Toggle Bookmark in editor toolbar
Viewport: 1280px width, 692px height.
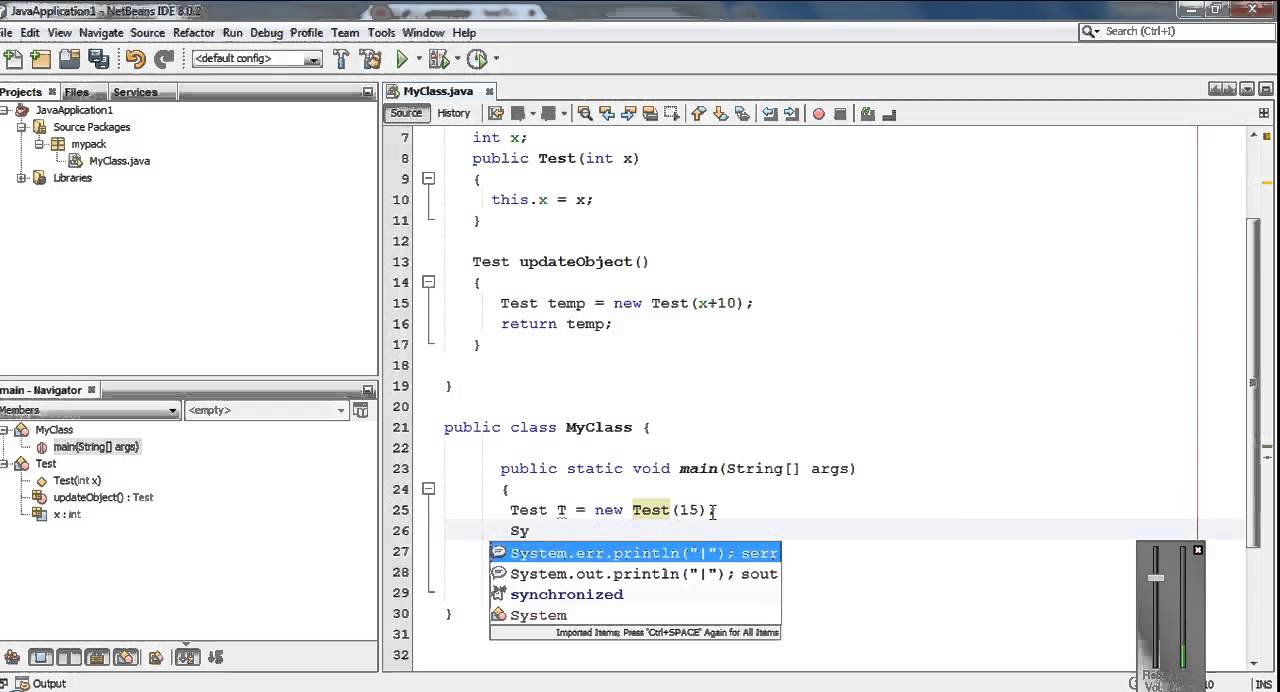click(742, 113)
